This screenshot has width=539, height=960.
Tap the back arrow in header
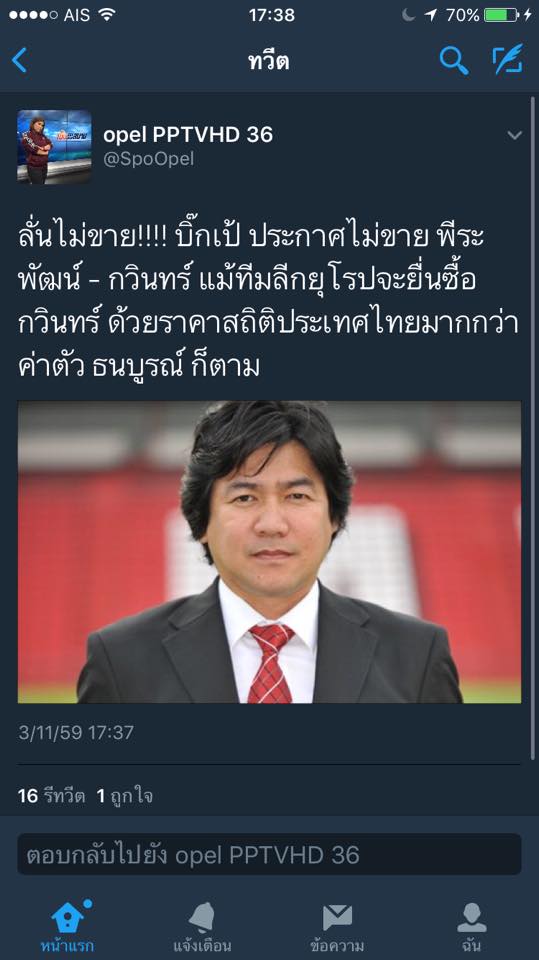20,61
